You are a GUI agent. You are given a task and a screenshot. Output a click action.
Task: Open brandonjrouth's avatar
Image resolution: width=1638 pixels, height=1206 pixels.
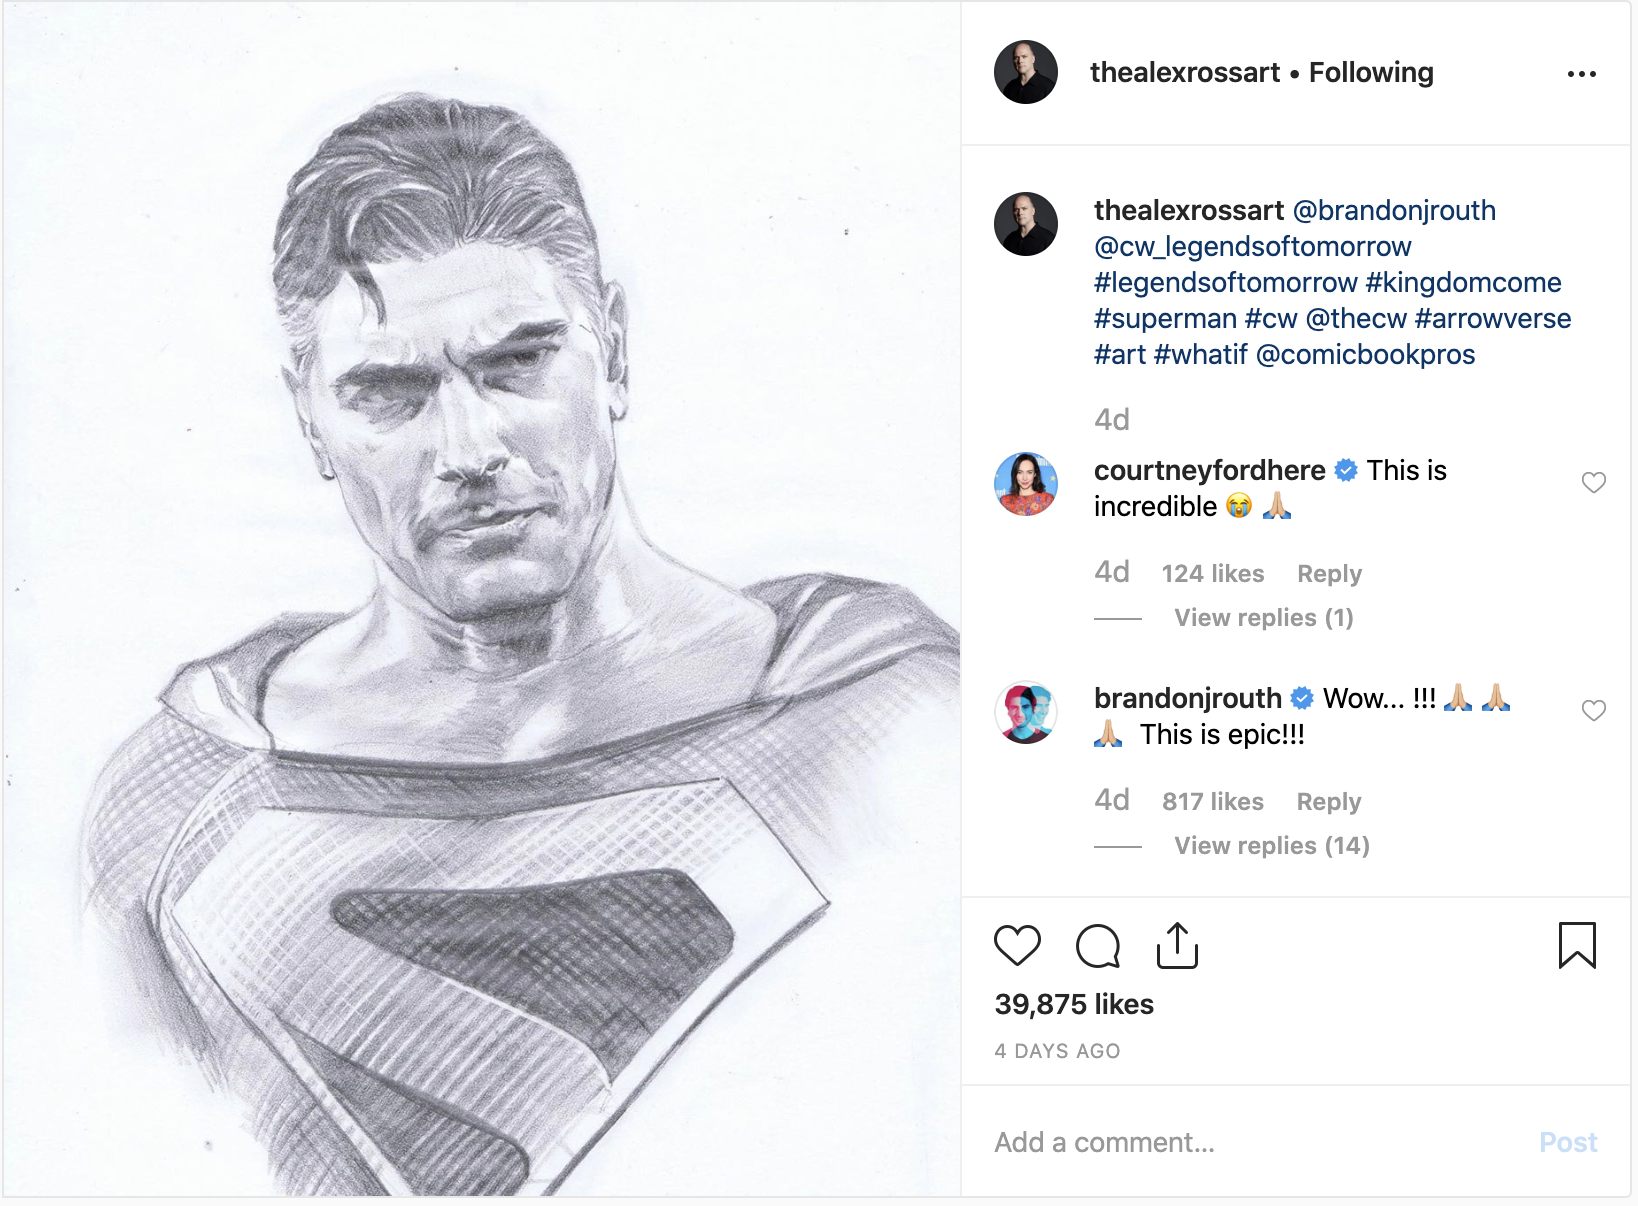[x=1026, y=712]
